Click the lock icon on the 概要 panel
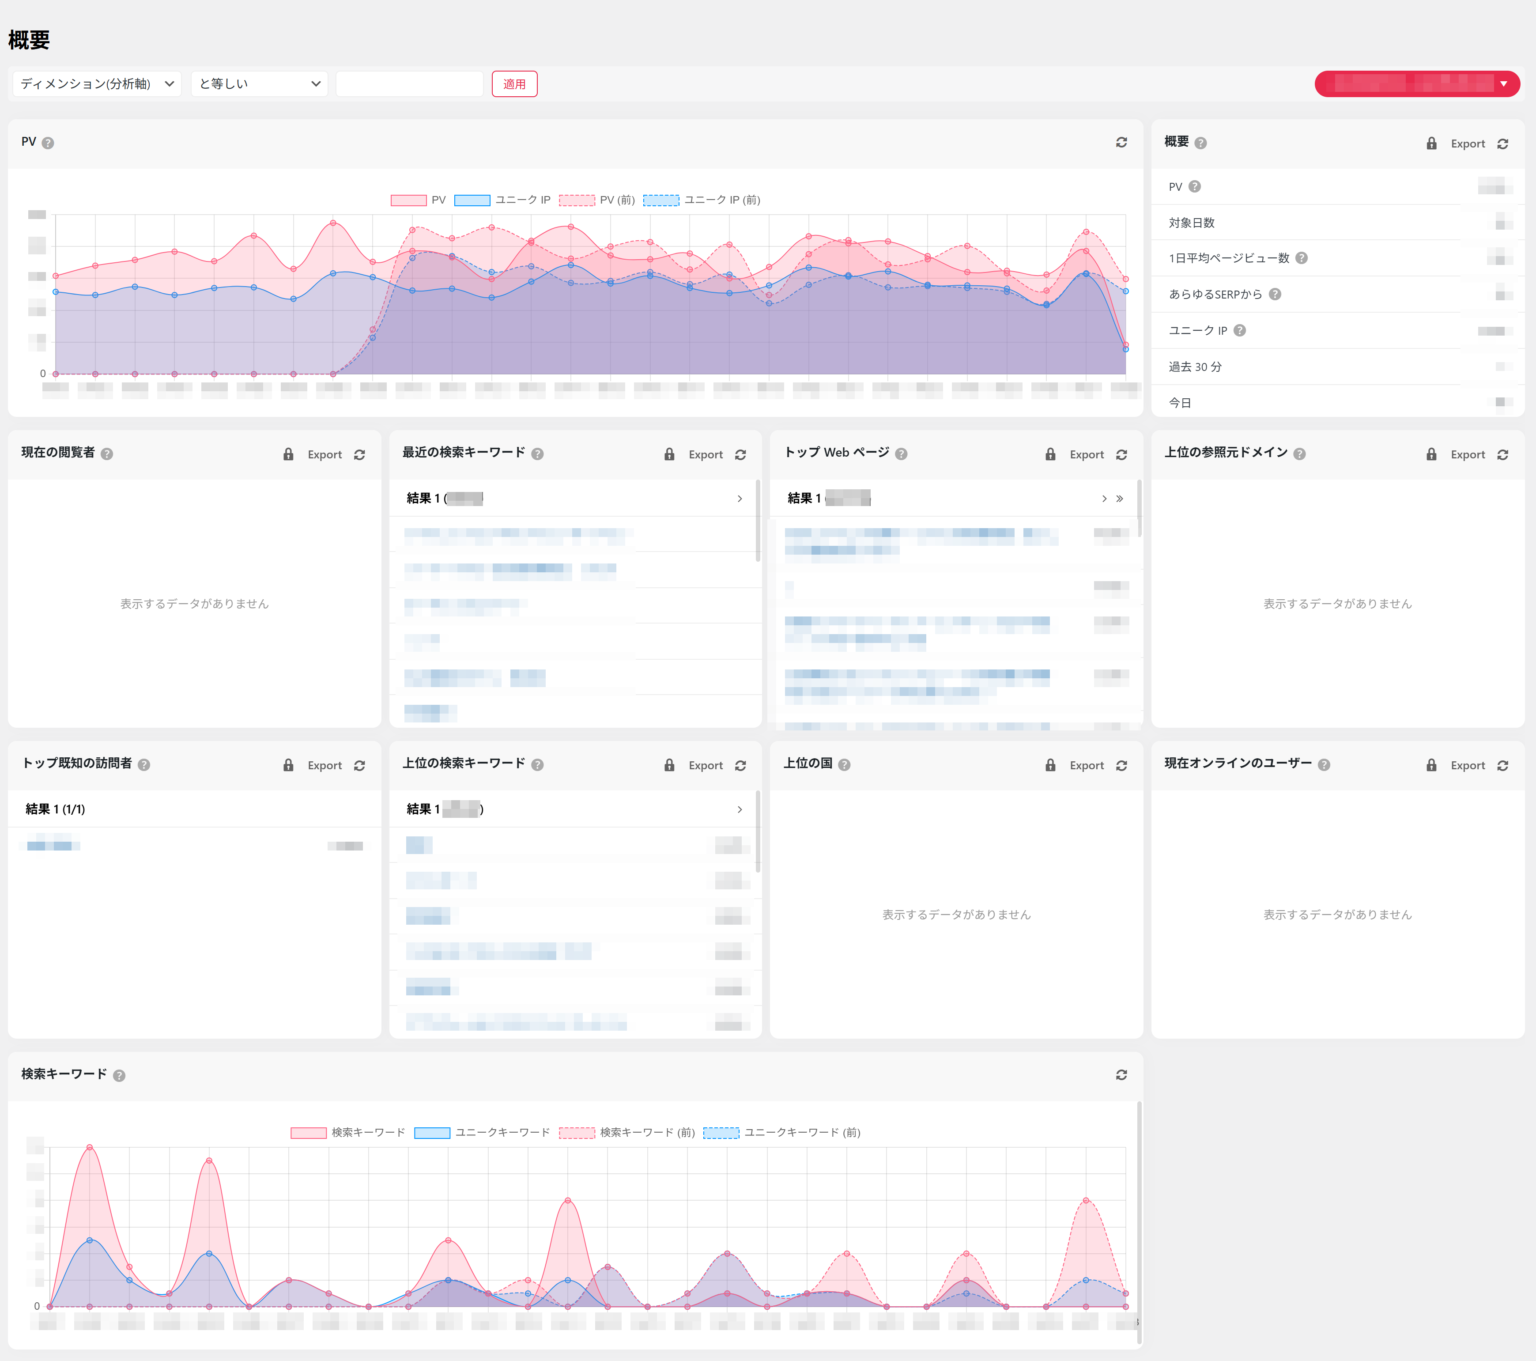Image resolution: width=1536 pixels, height=1361 pixels. [x=1430, y=143]
